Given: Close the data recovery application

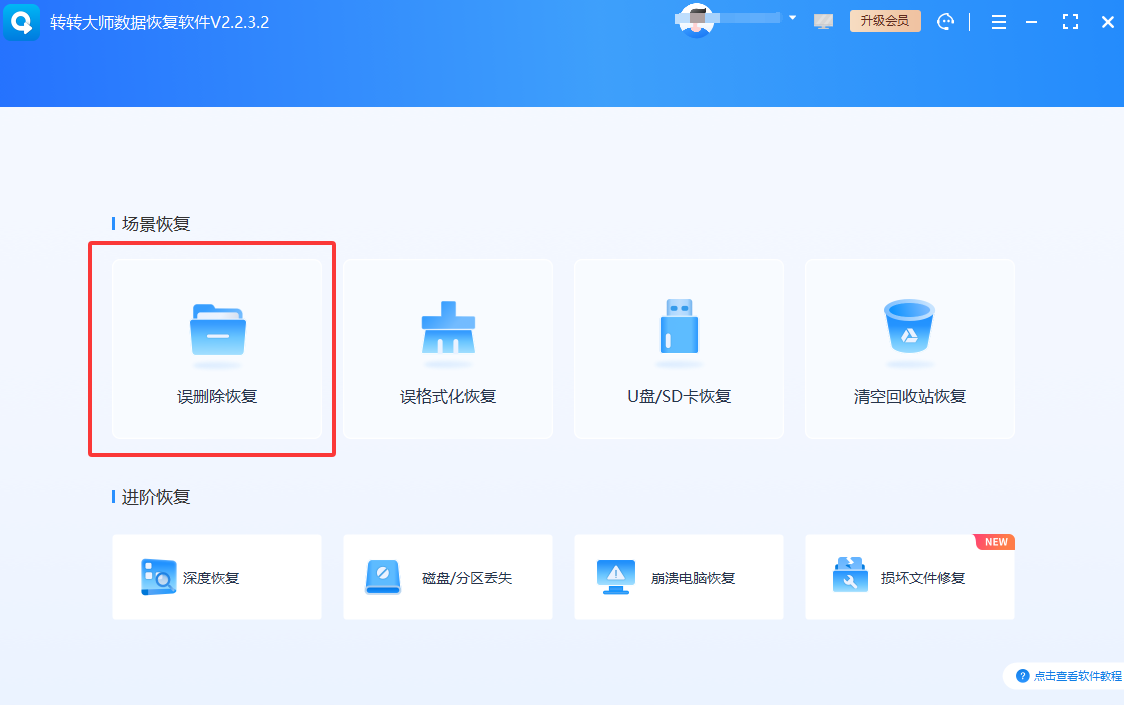Looking at the screenshot, I should [x=1108, y=22].
